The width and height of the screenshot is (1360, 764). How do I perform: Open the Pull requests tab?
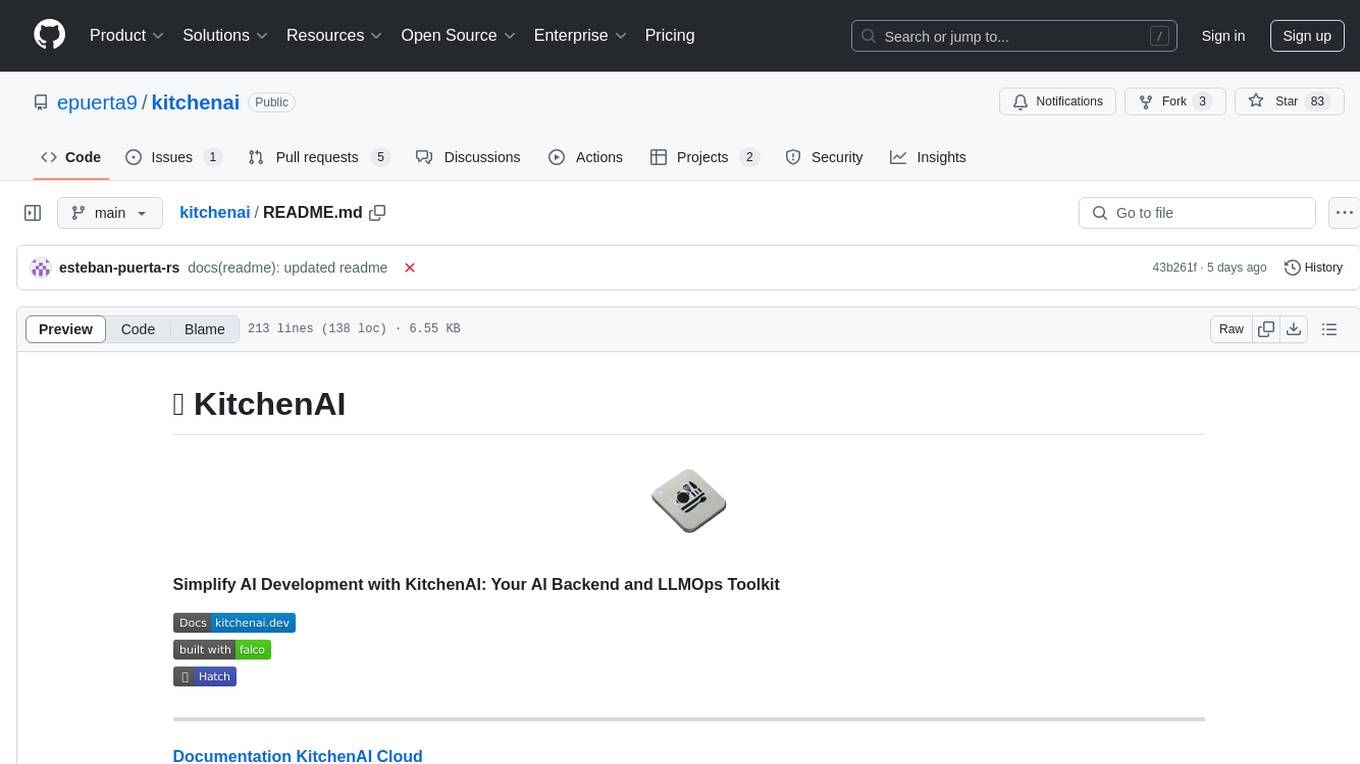tap(318, 157)
